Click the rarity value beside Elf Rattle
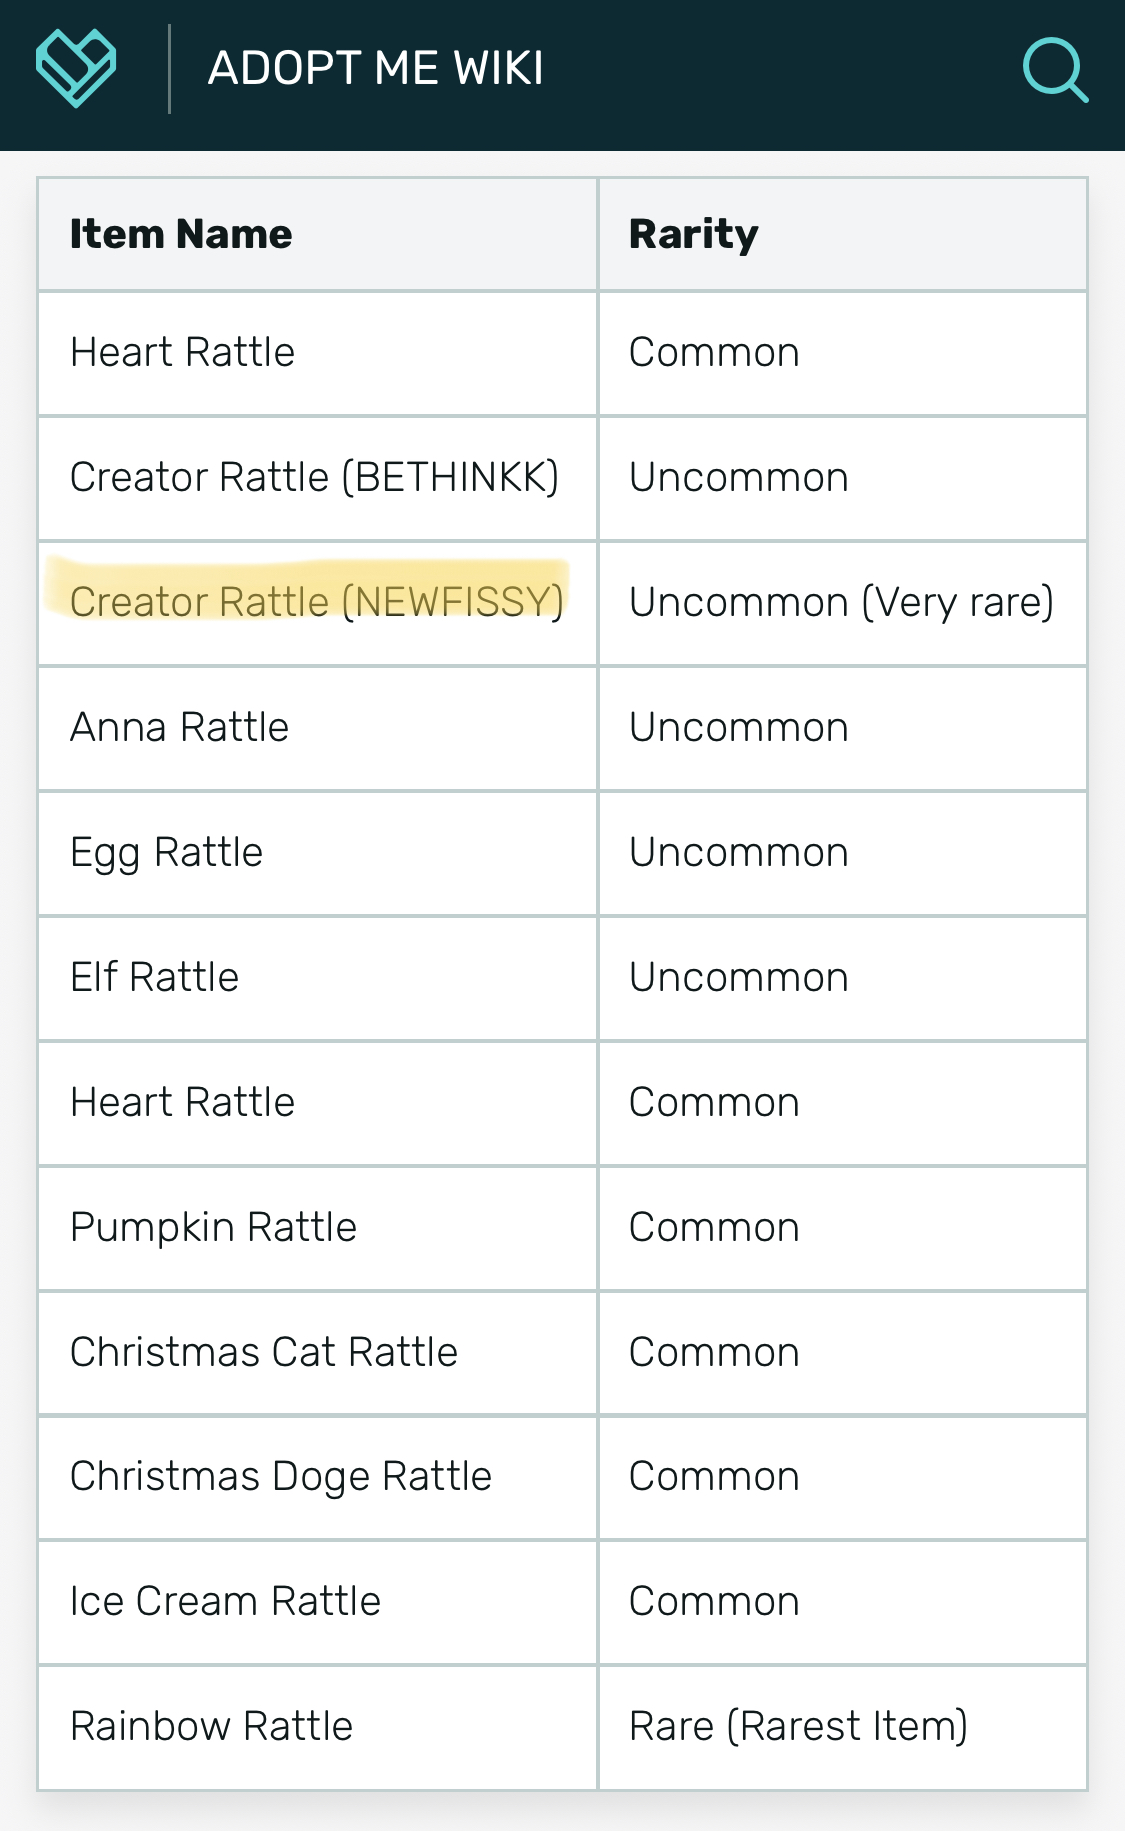Image resolution: width=1125 pixels, height=1831 pixels. 738,977
